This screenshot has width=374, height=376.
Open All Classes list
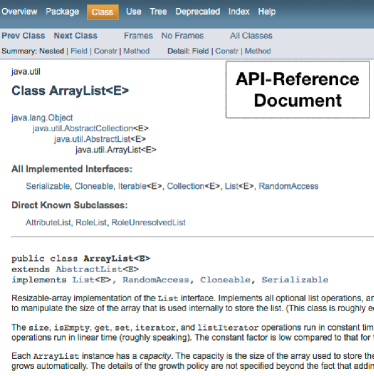[251, 36]
